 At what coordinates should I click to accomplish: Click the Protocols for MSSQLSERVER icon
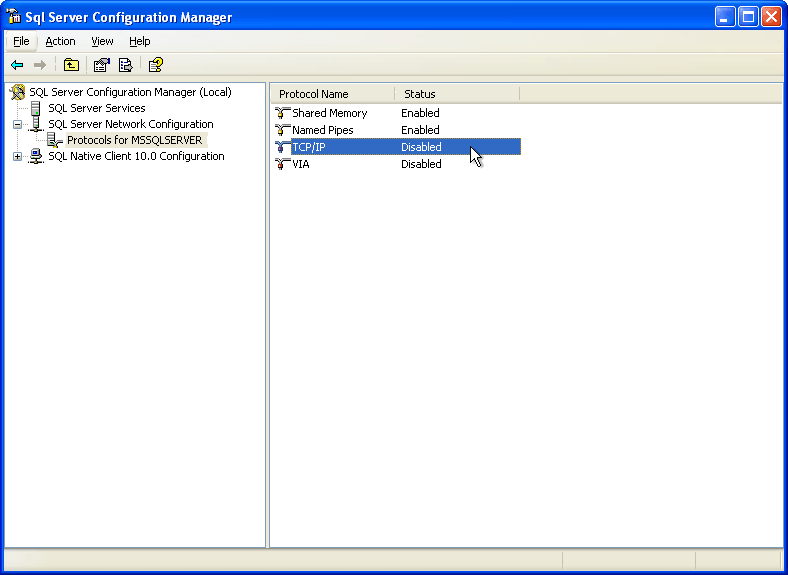(54, 140)
